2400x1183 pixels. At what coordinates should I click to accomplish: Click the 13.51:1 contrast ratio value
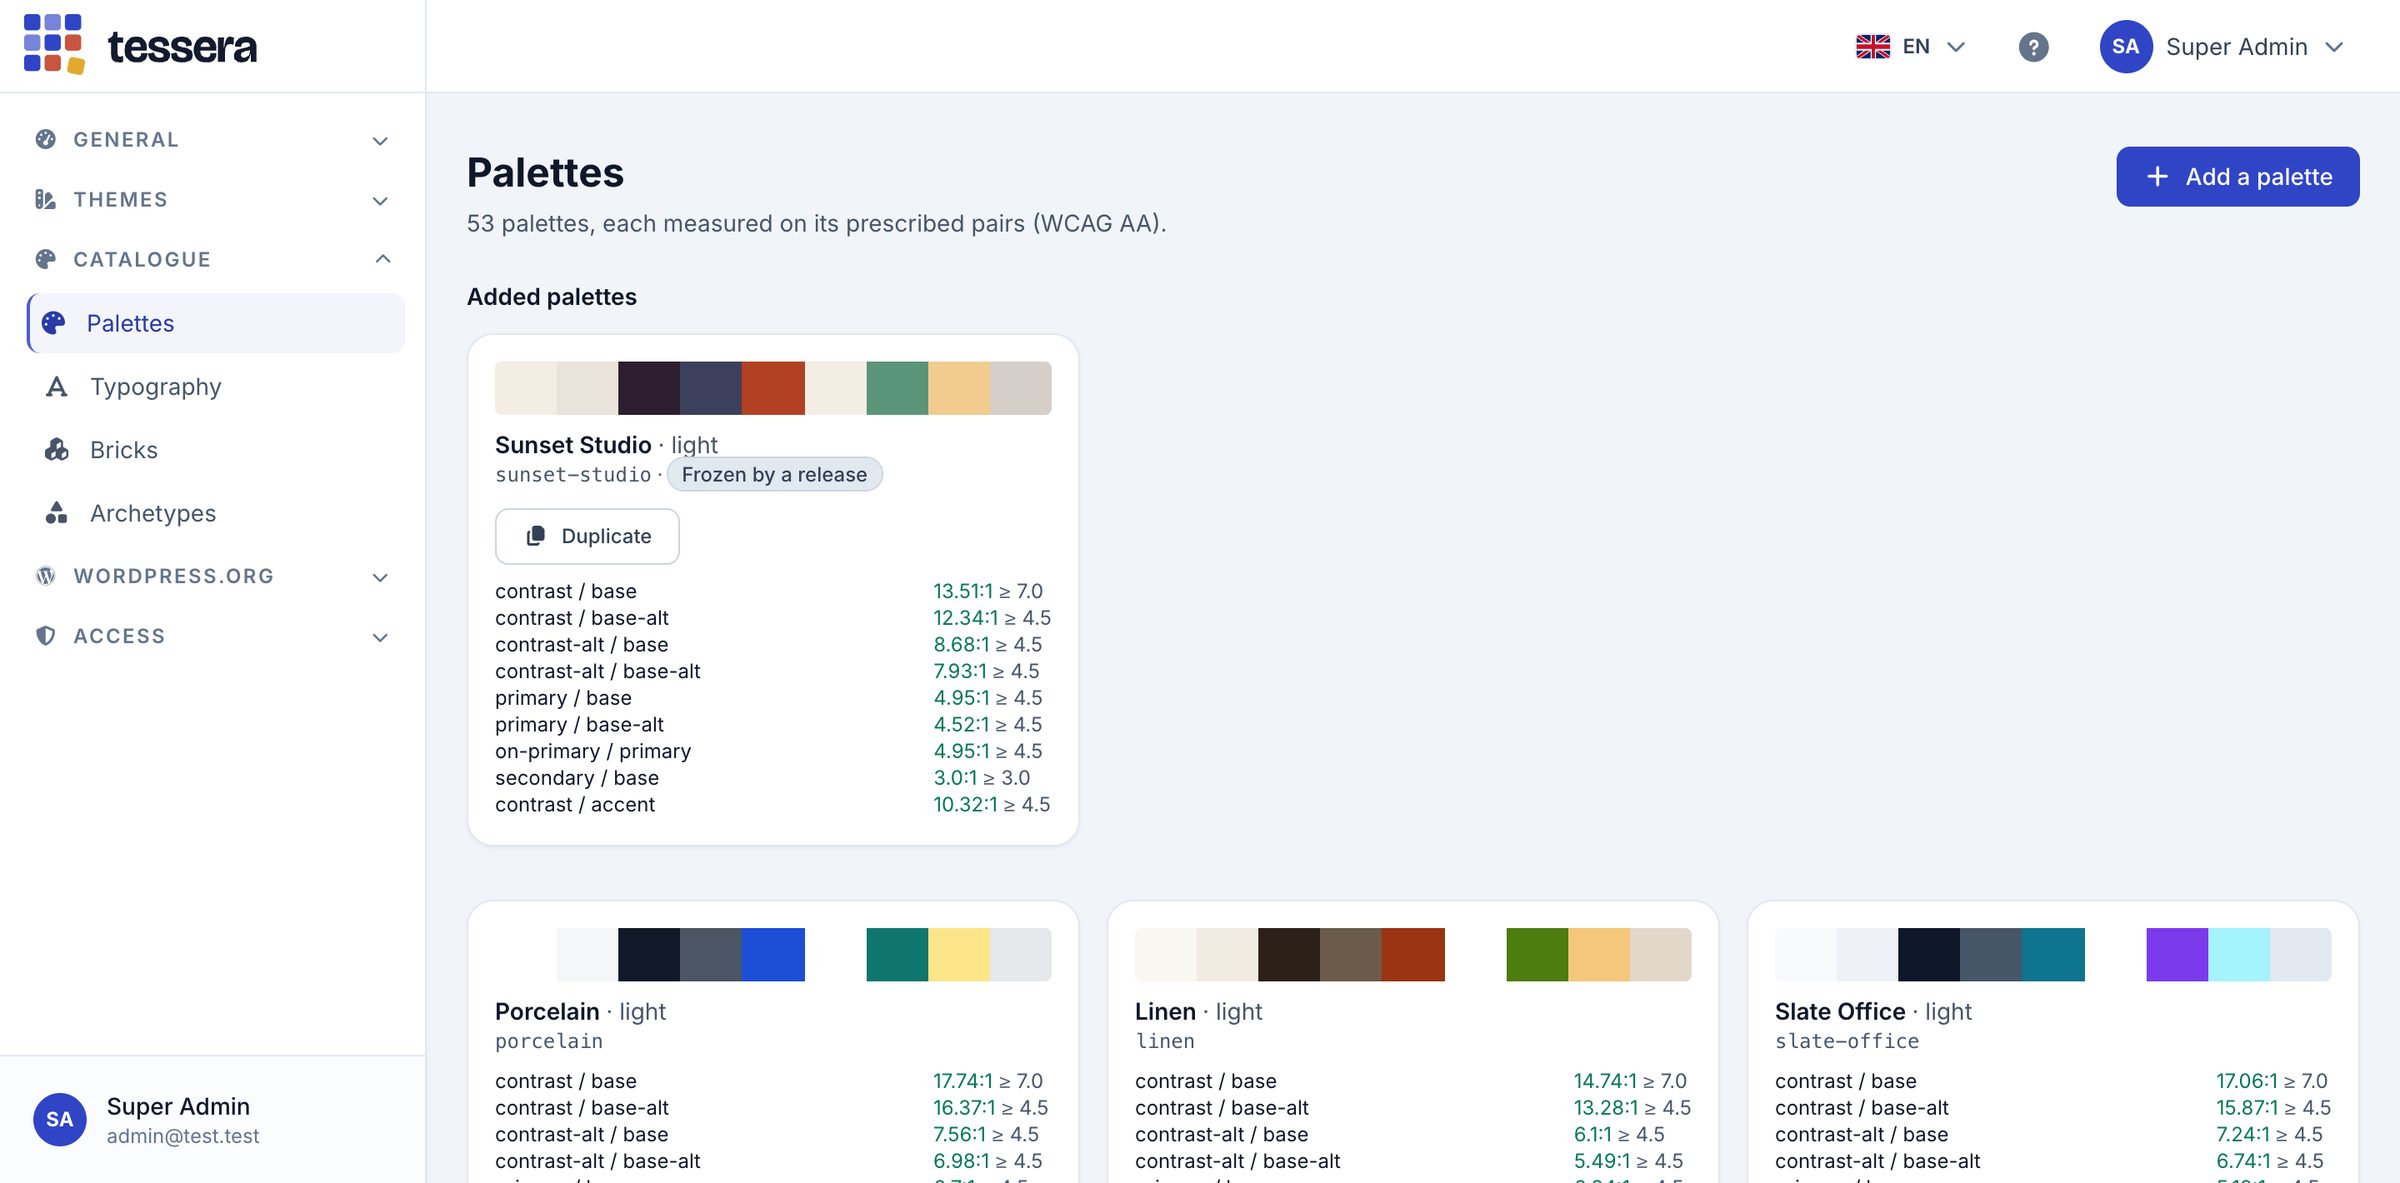(x=963, y=591)
